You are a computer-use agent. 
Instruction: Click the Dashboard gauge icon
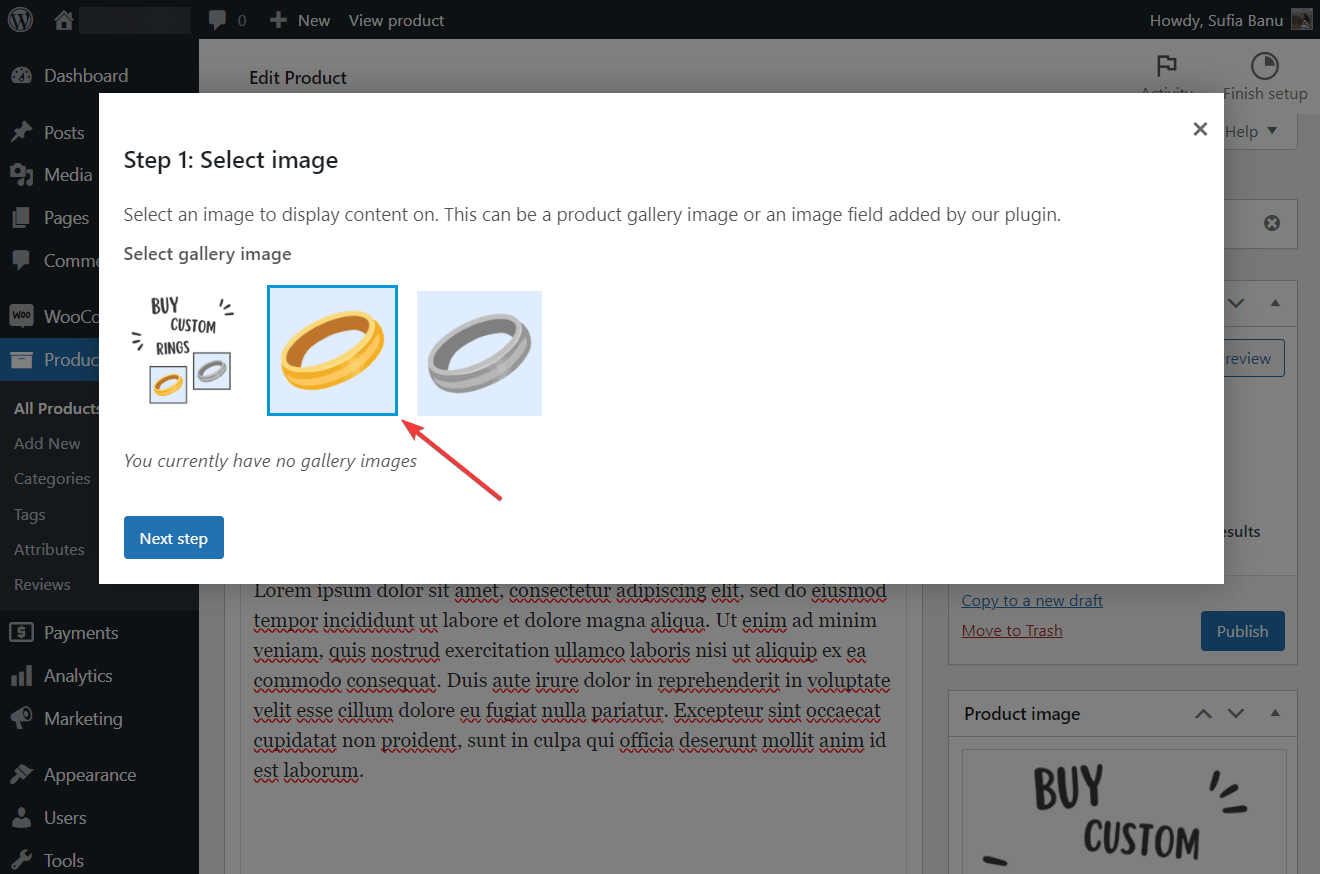(x=22, y=76)
